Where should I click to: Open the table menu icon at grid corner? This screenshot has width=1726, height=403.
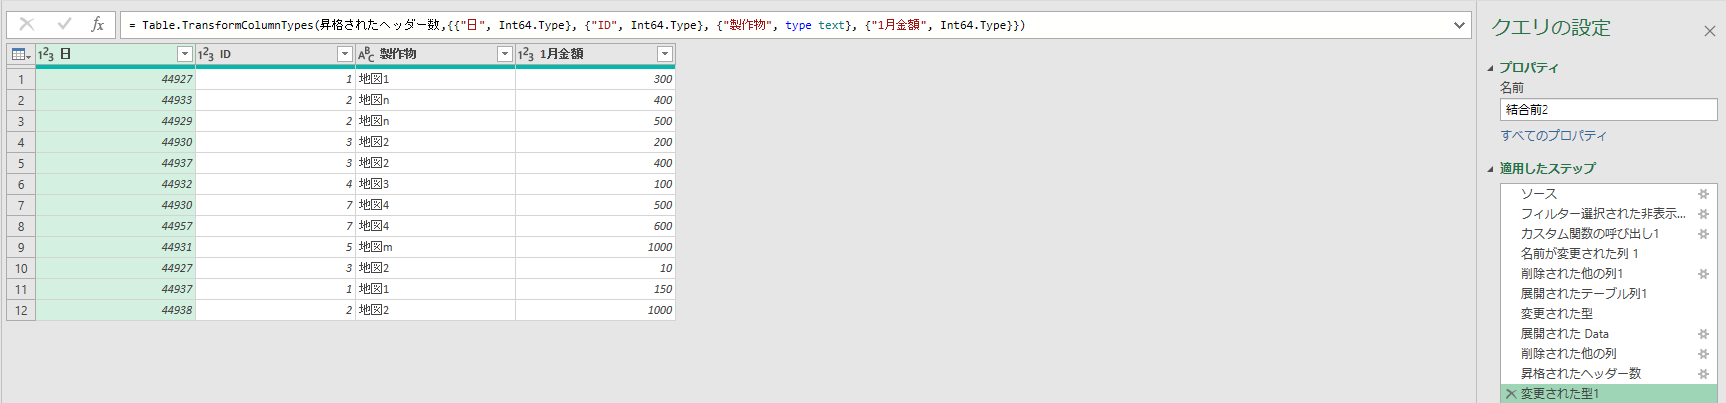tap(20, 54)
